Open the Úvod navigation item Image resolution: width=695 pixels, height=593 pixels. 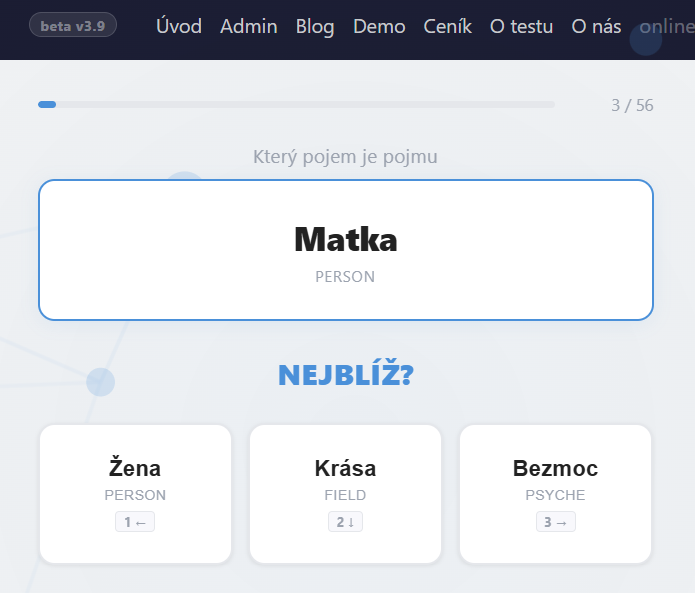179,27
